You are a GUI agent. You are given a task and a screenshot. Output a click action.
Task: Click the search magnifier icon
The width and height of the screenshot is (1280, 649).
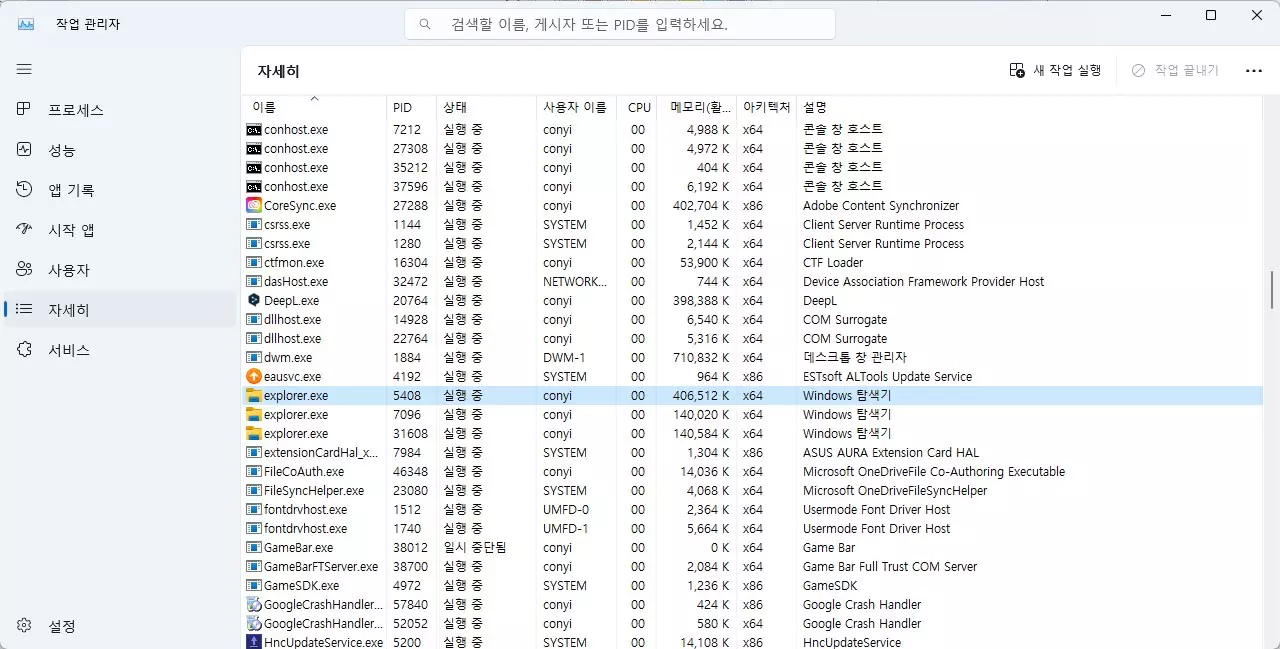point(424,23)
